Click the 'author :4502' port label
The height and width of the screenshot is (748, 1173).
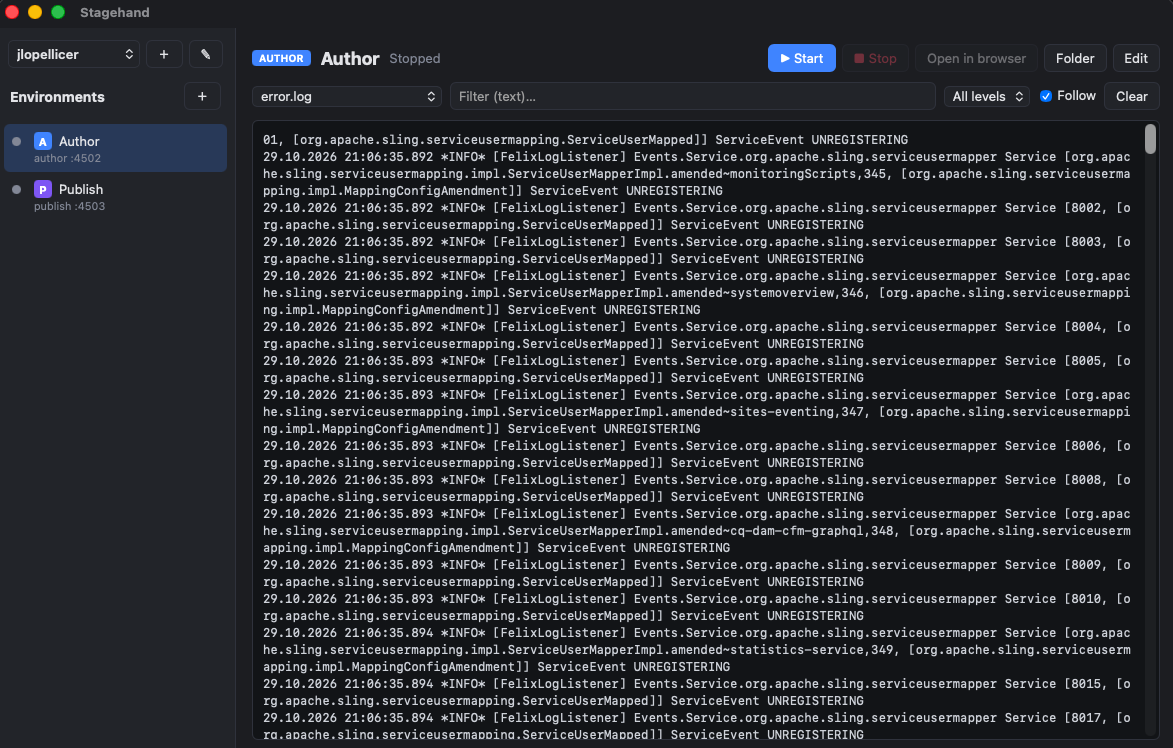pos(67,159)
